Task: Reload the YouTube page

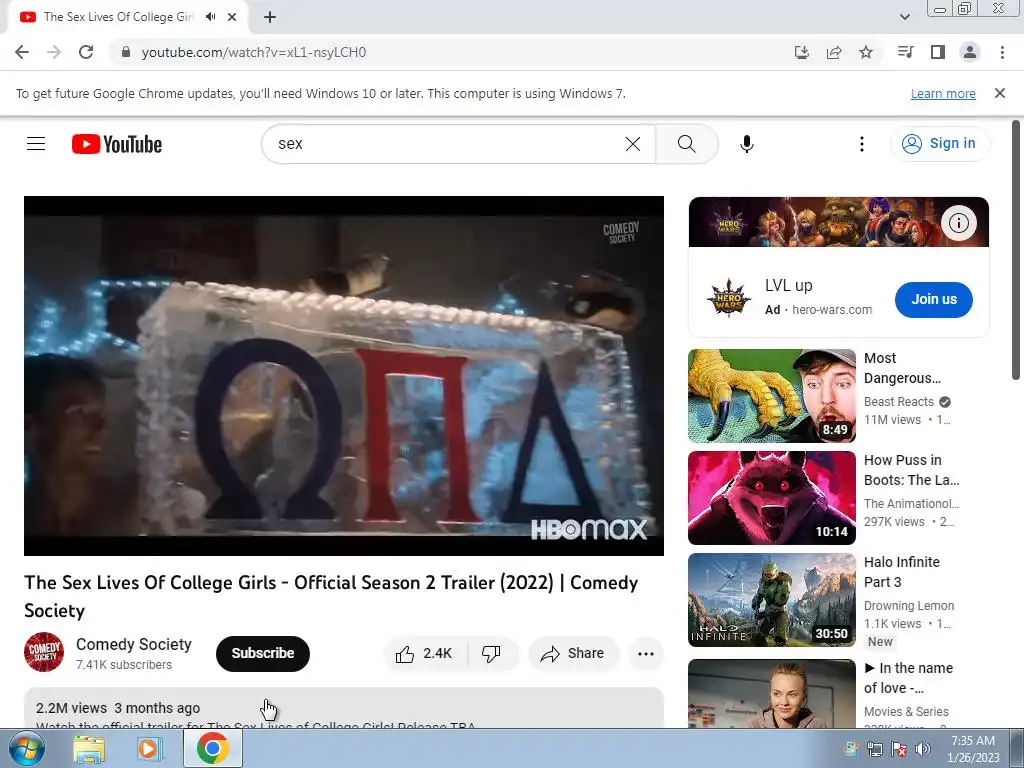Action: click(86, 52)
